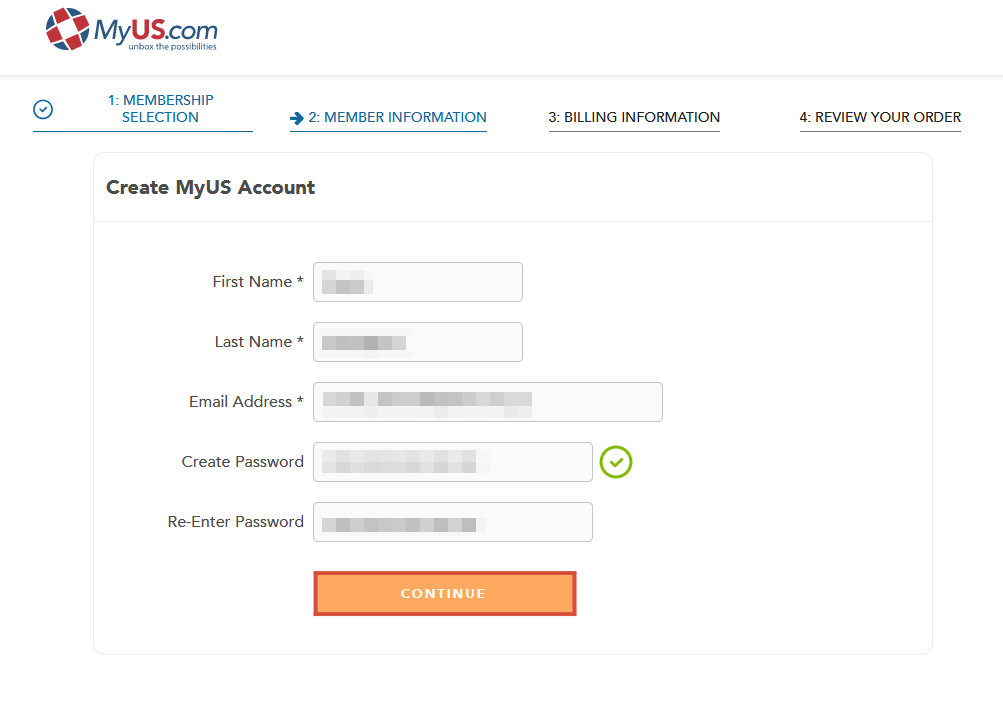Click the green password validation checkmark
1003x703 pixels.
click(x=616, y=462)
